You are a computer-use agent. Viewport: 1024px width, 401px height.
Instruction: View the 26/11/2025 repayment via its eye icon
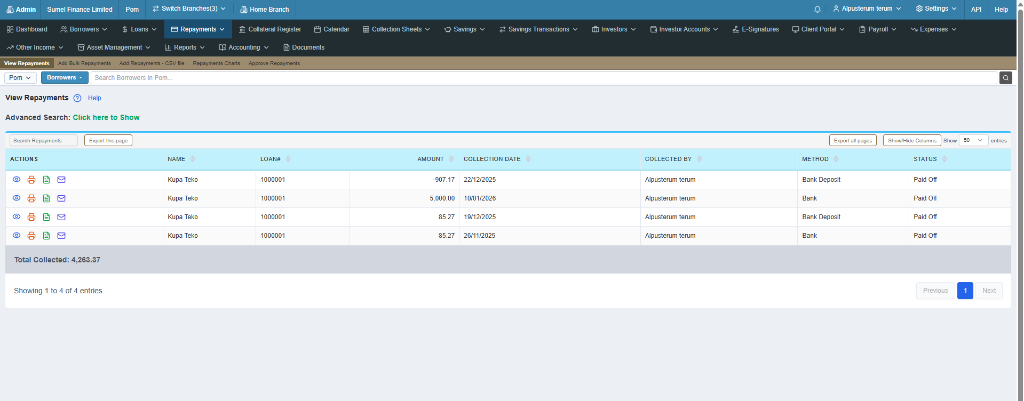[17, 235]
